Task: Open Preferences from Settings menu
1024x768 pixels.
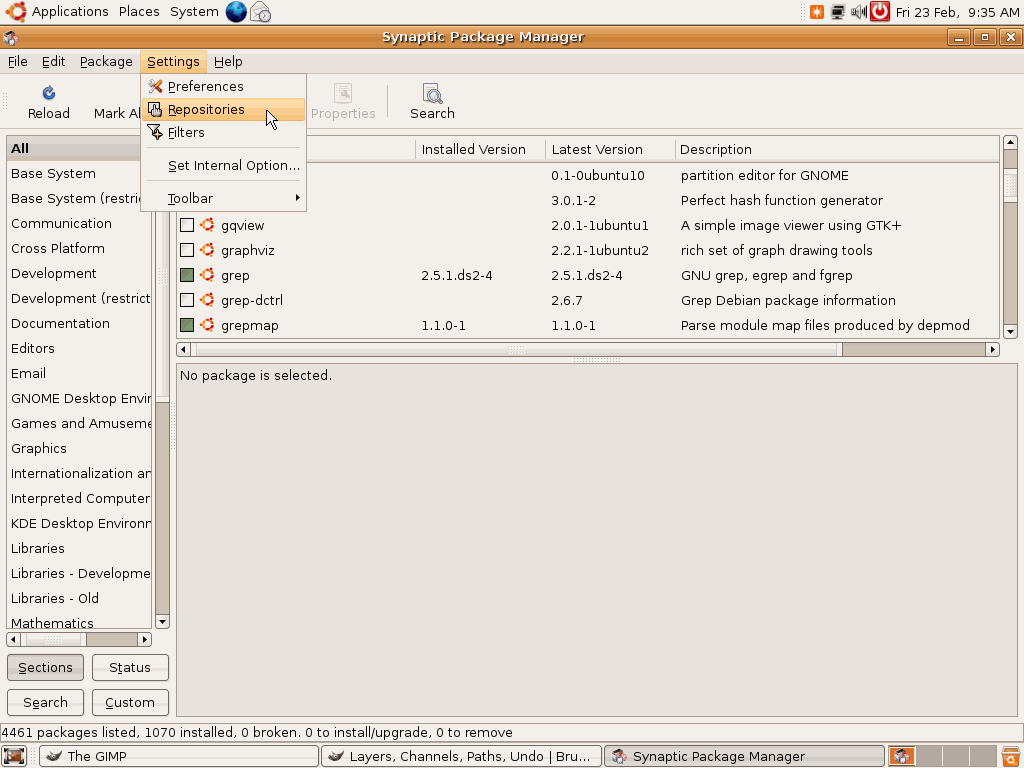Action: pyautogui.click(x=223, y=86)
